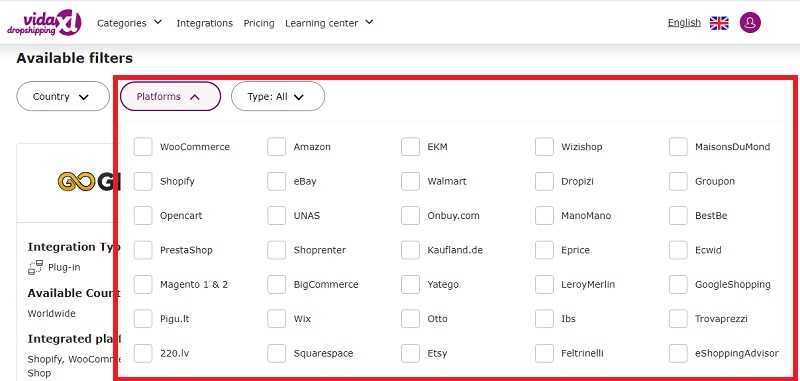Tick the Amazon checkbox
The width and height of the screenshot is (800, 381).
277,147
